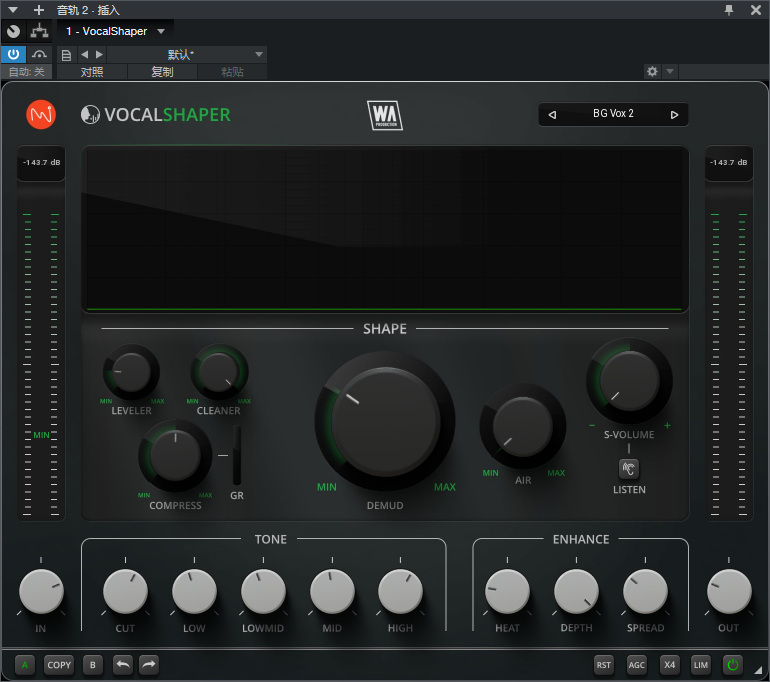The height and width of the screenshot is (682, 770).
Task: Expand the arrow next to settings gear
Action: pos(670,72)
